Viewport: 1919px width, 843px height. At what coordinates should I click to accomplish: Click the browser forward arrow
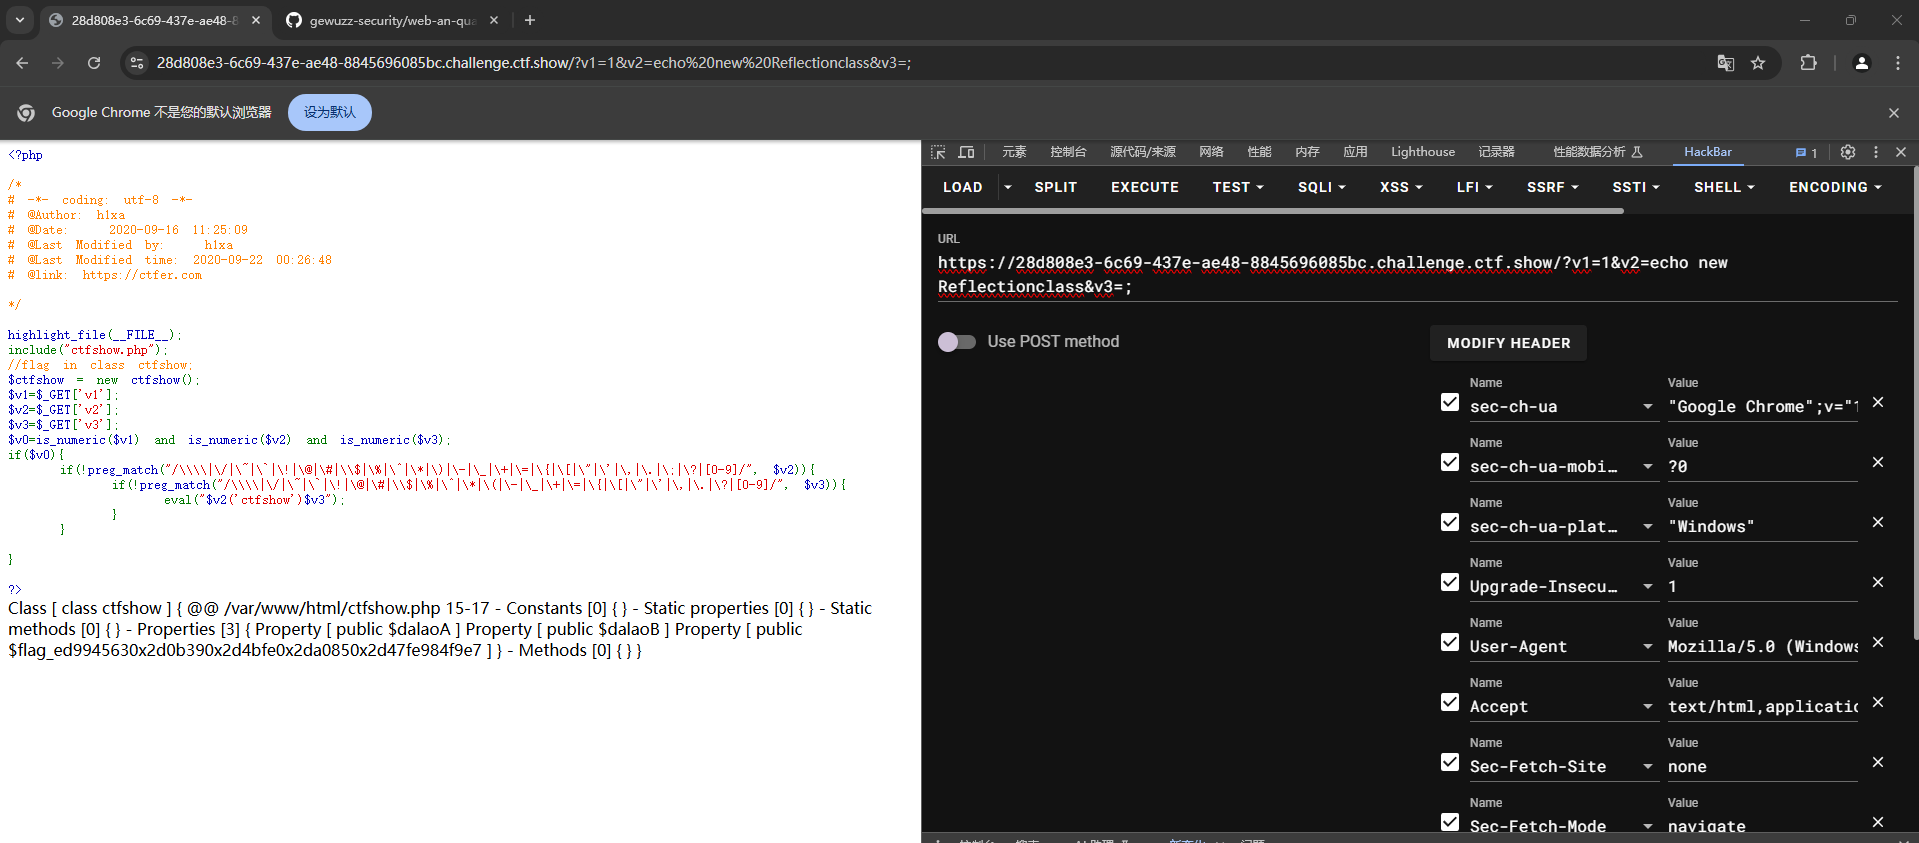[x=58, y=63]
